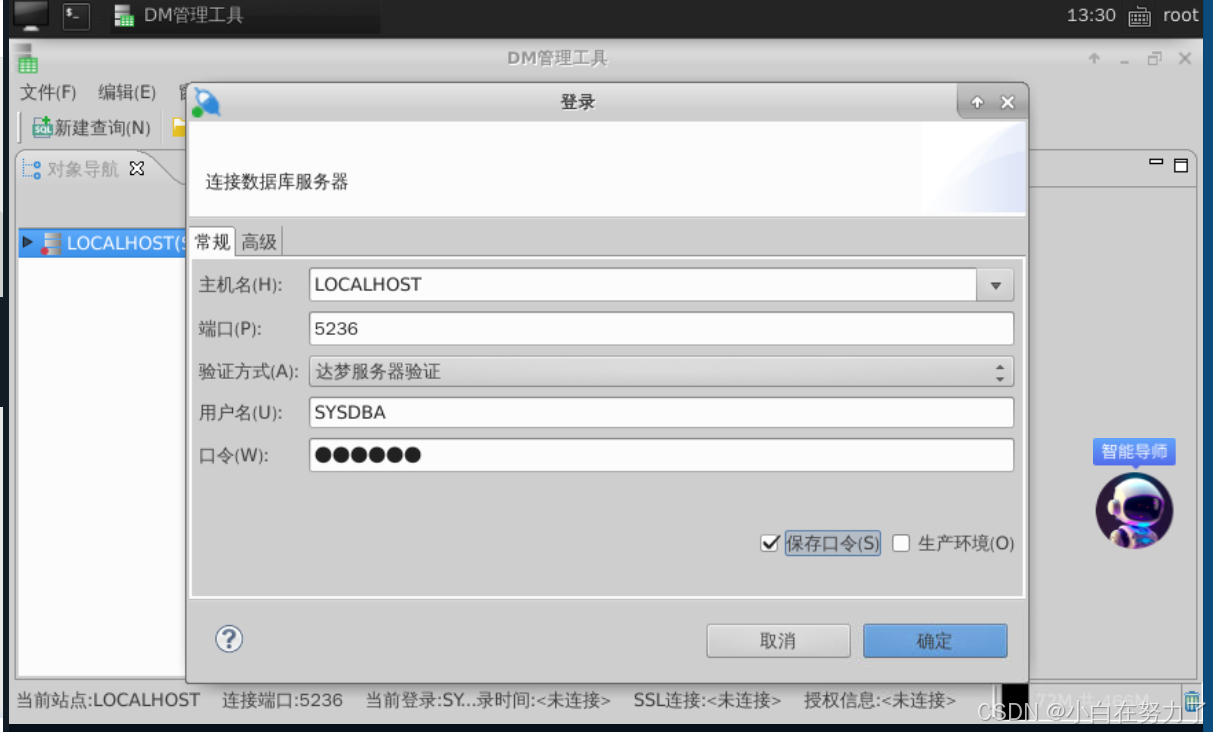The width and height of the screenshot is (1213, 732).
Task: Click the 端口 field showing 5236
Action: (661, 329)
